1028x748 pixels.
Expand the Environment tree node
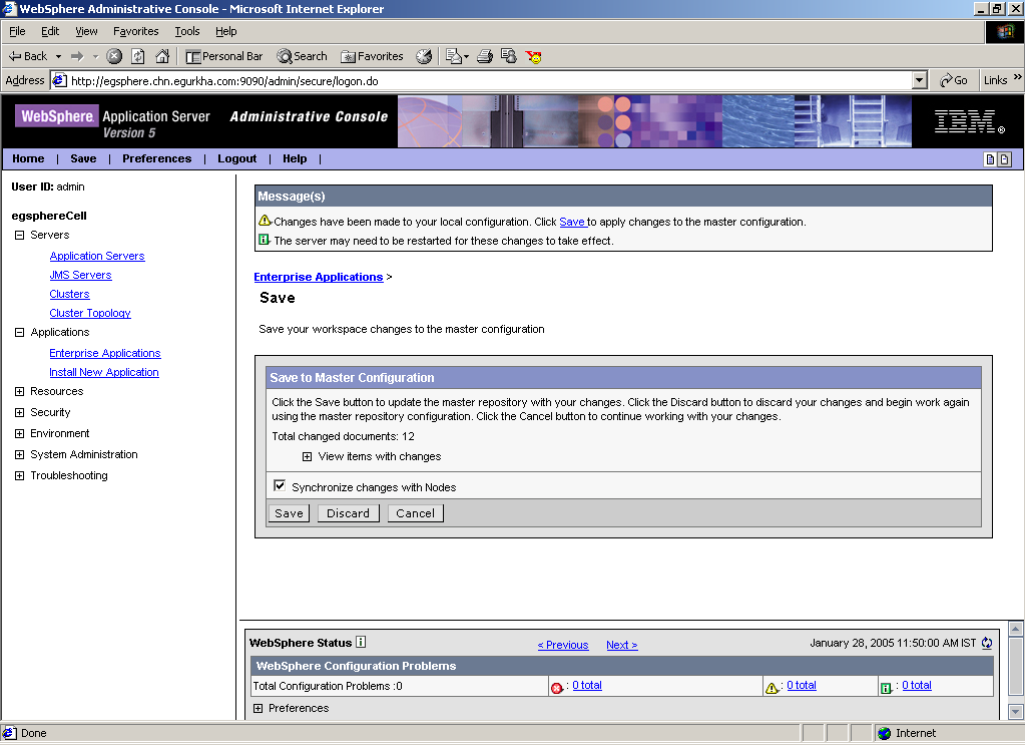click(20, 433)
